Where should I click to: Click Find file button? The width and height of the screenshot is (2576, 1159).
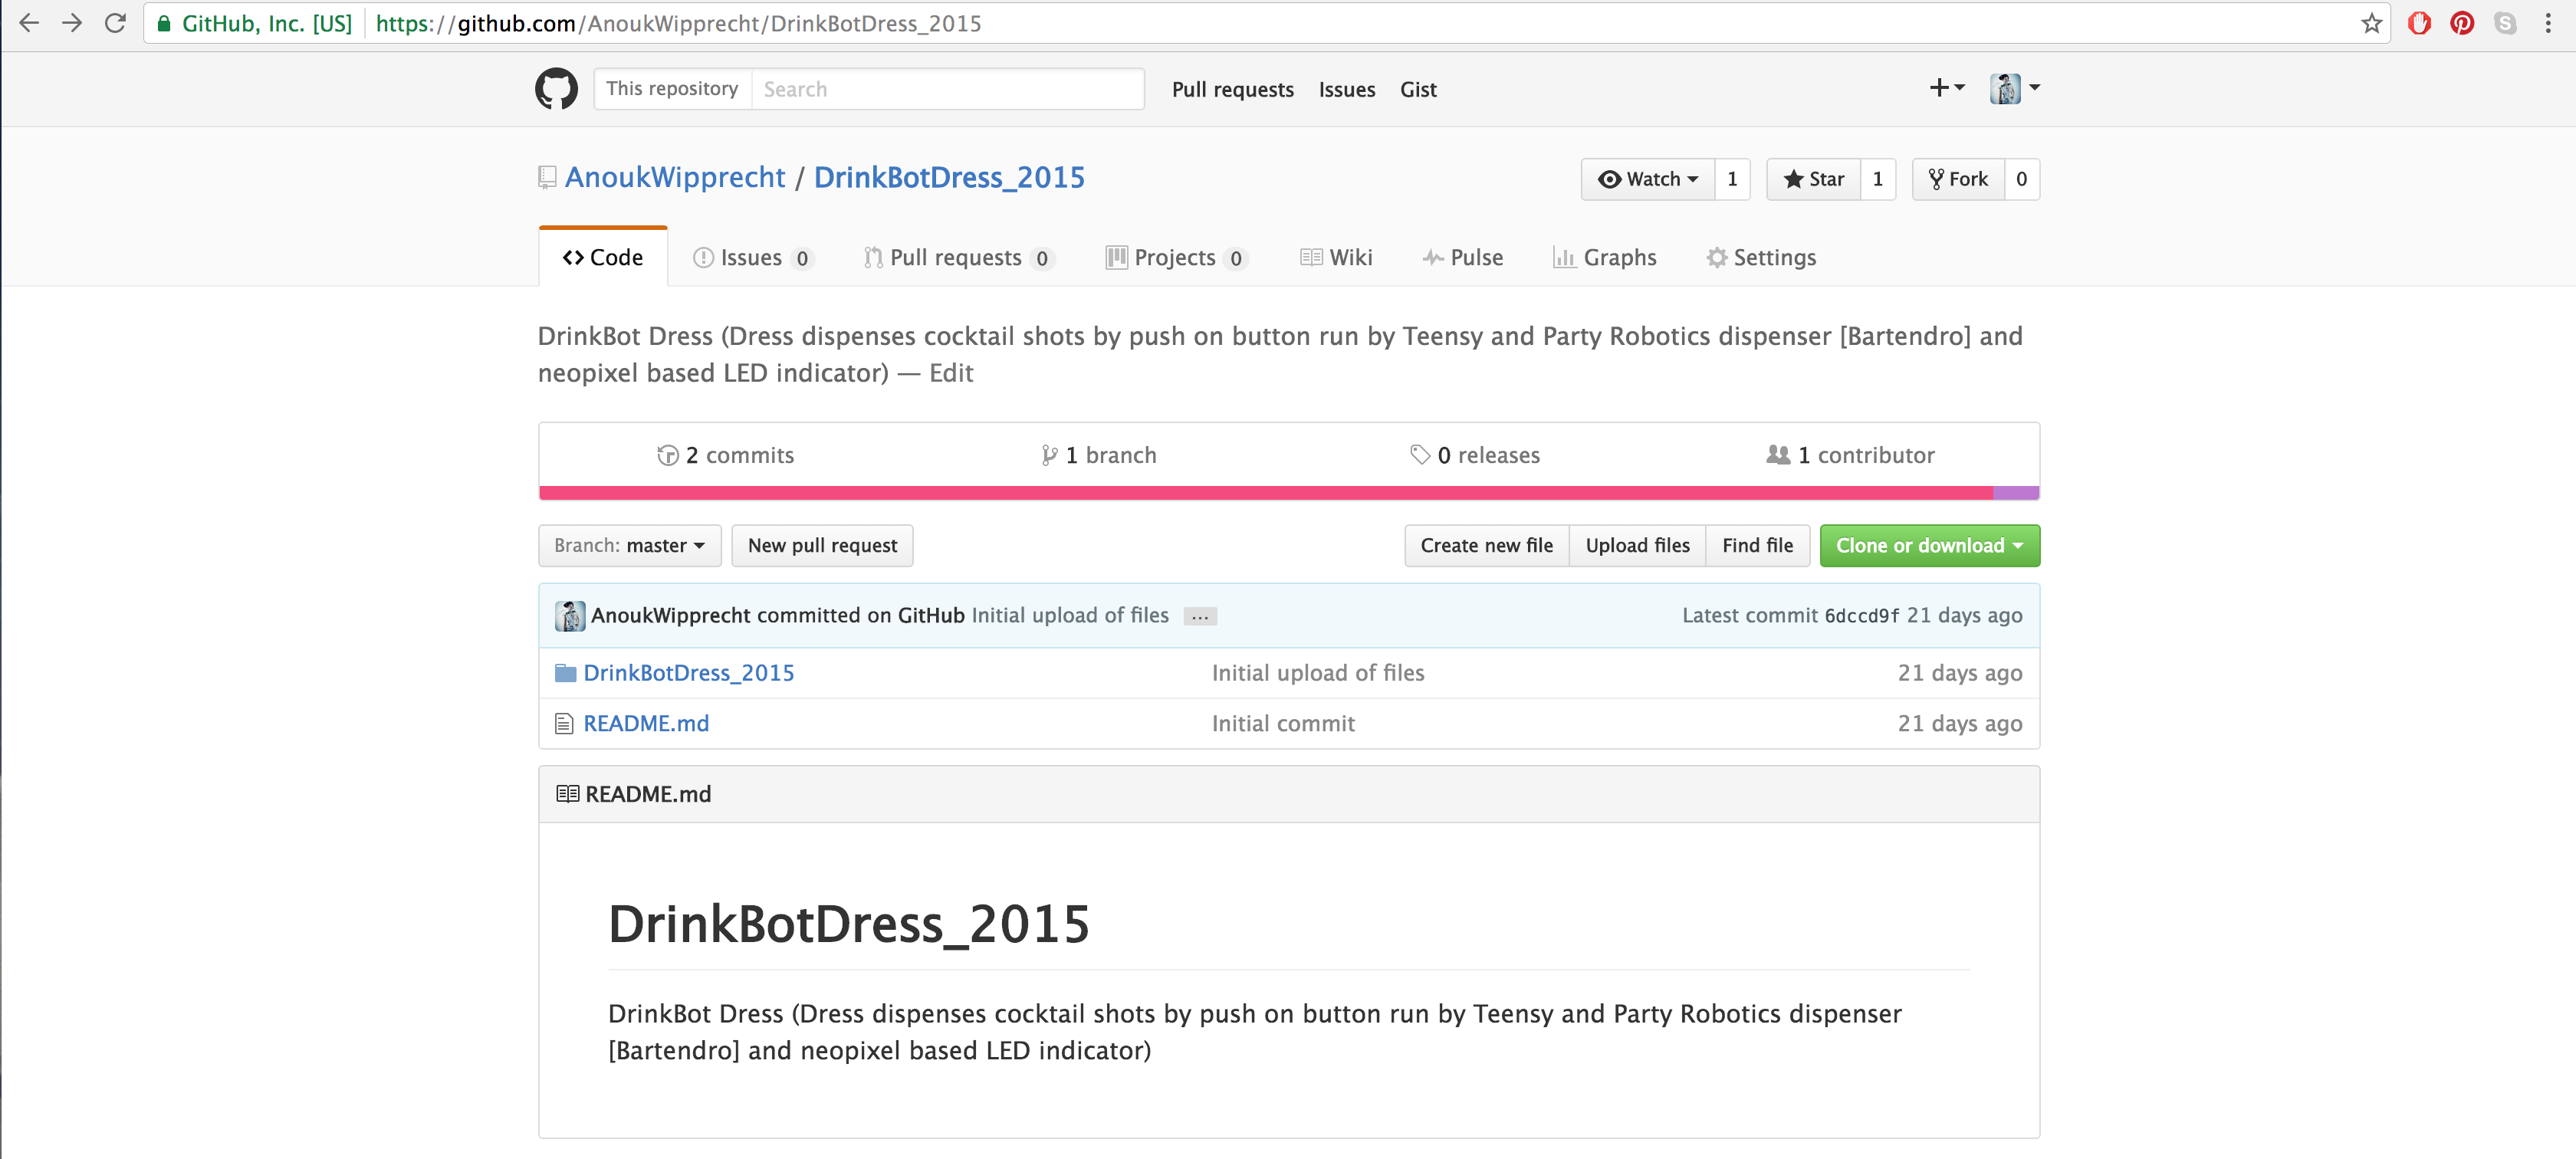(x=1758, y=546)
